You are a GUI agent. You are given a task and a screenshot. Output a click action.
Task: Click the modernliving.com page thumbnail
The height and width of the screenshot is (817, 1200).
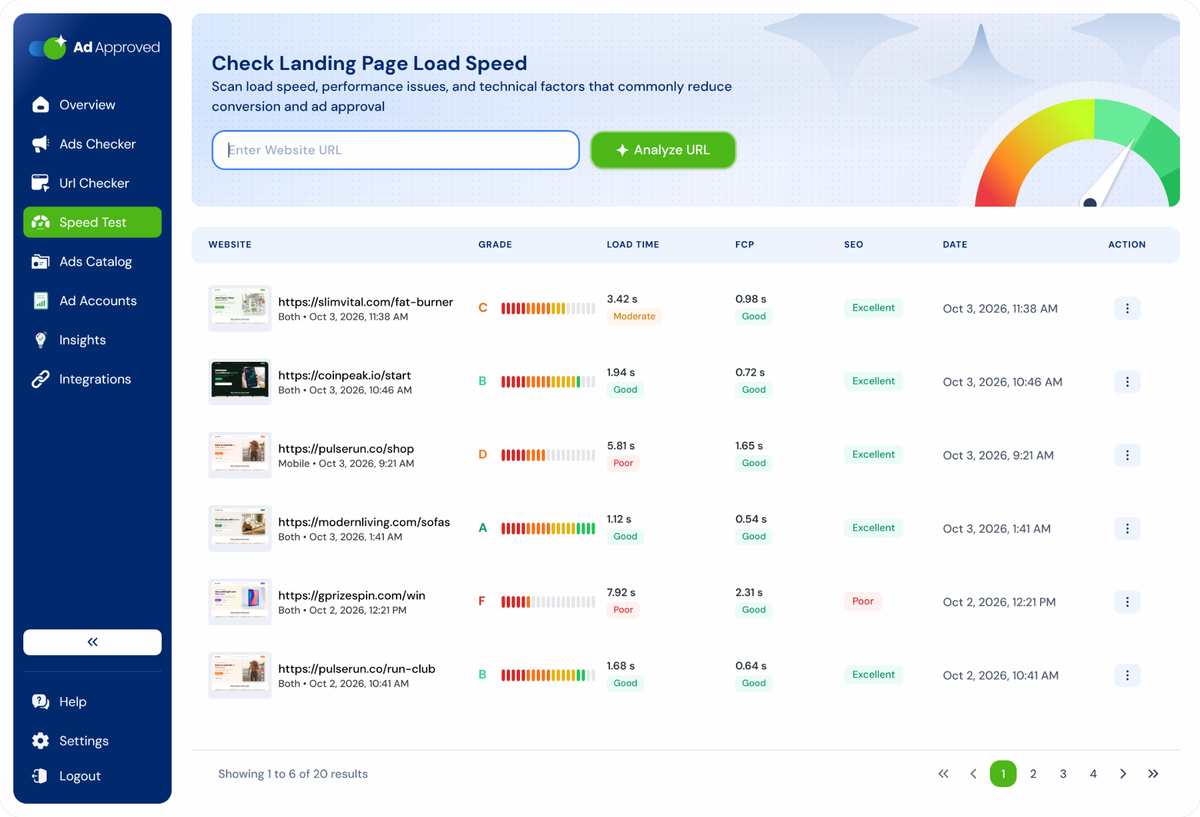(240, 529)
